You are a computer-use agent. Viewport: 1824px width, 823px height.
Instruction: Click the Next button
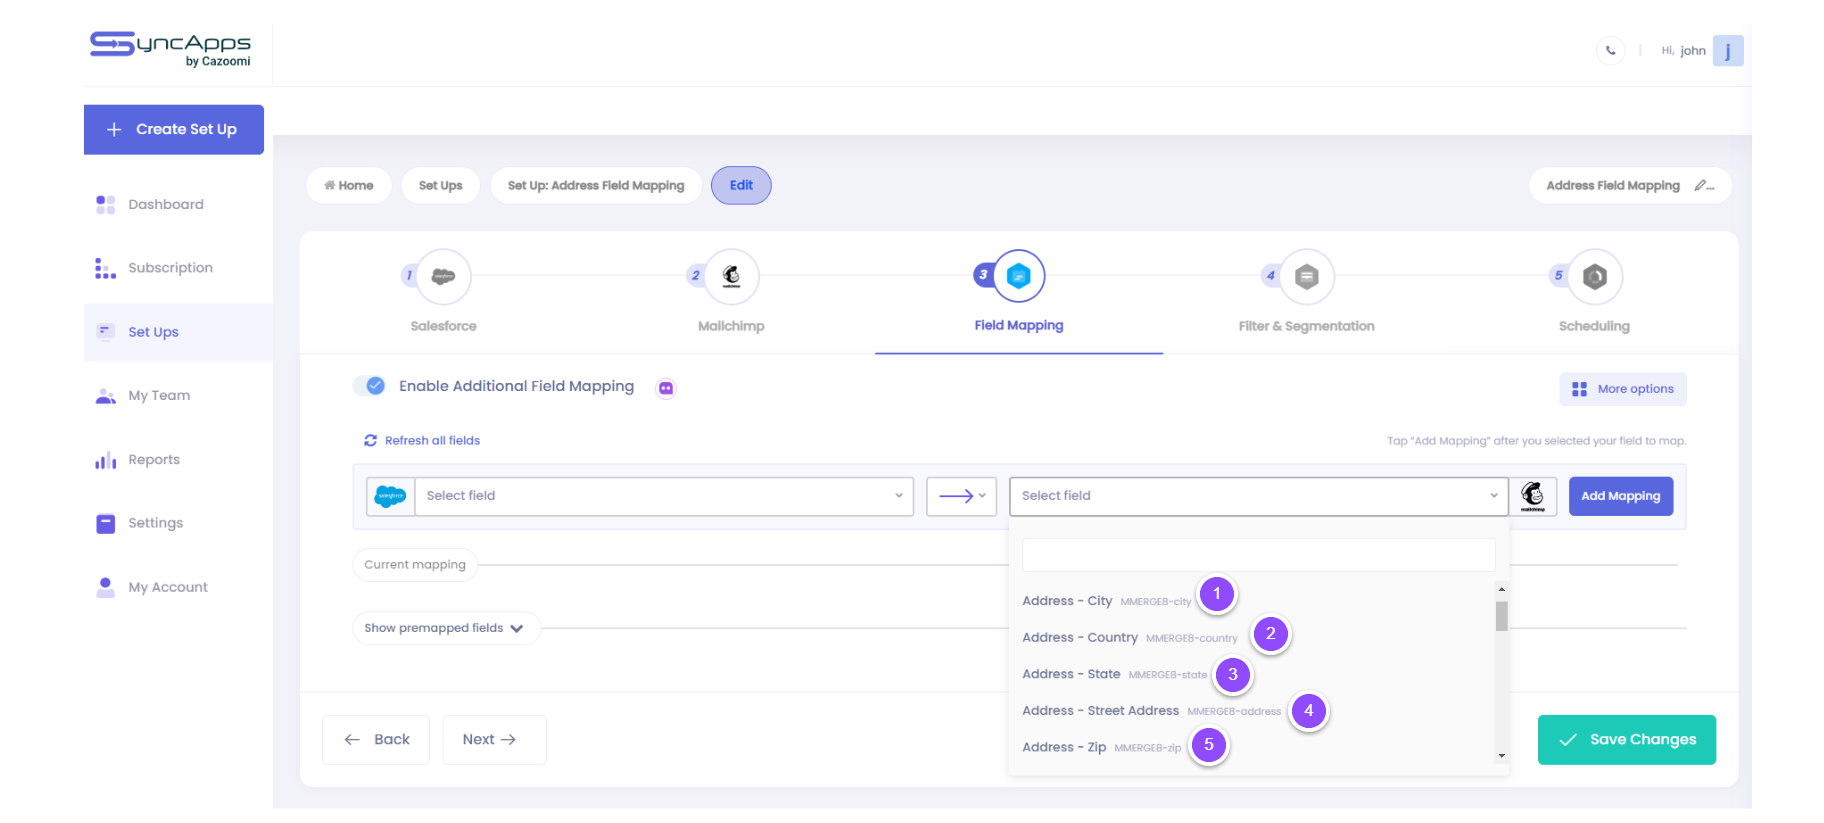click(494, 740)
